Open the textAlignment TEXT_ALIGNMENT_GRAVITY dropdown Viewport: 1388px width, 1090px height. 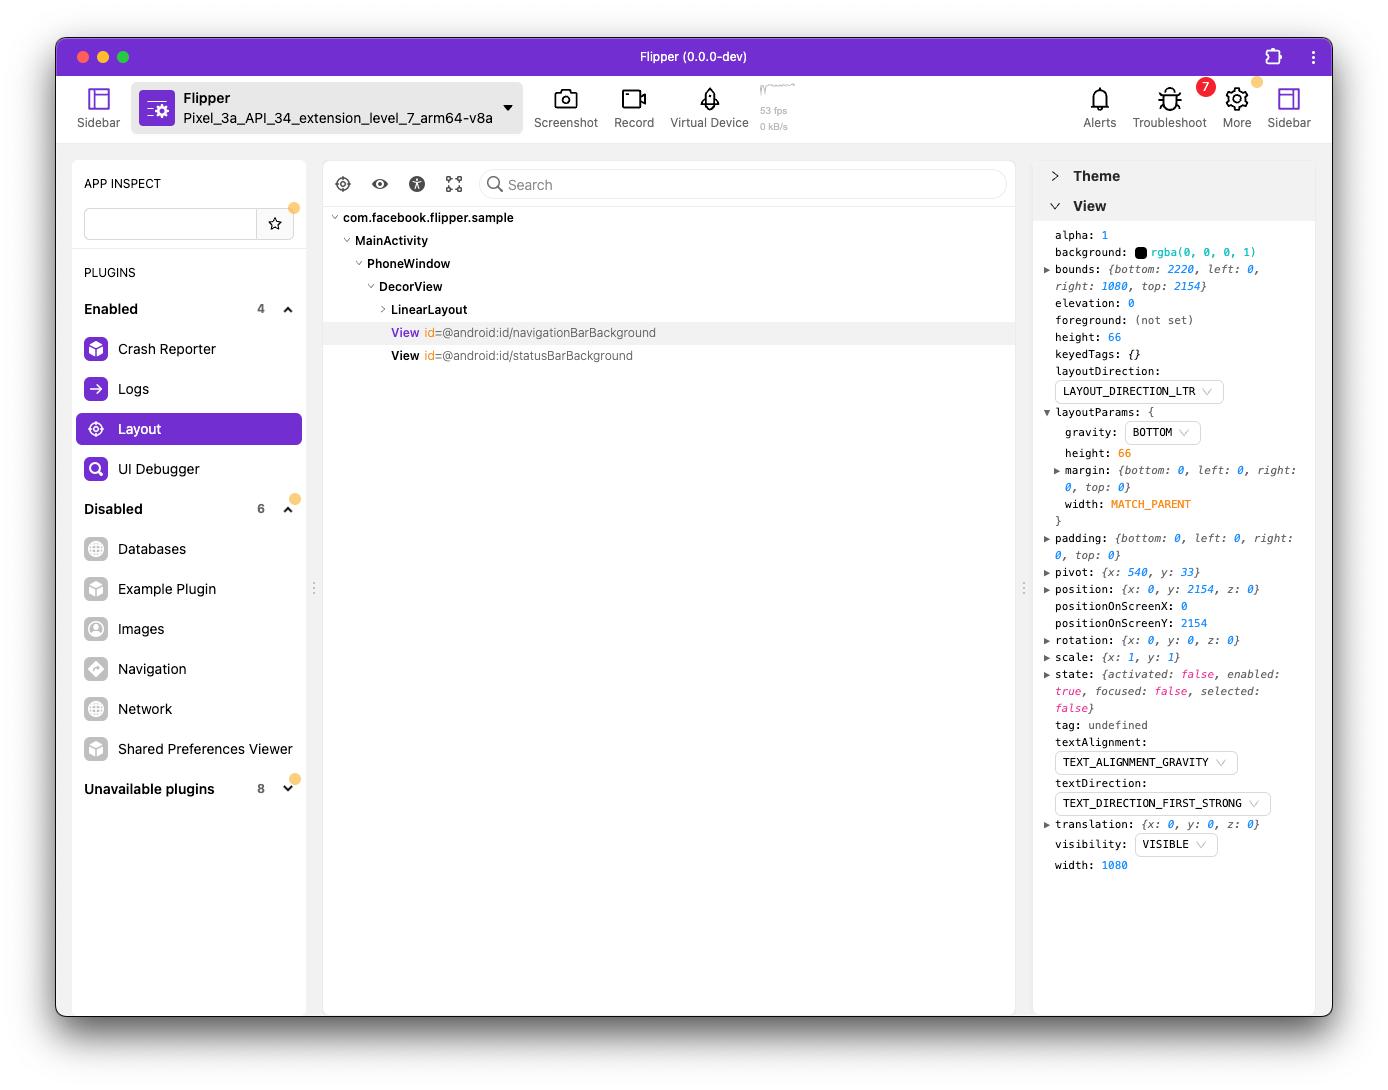click(1146, 763)
